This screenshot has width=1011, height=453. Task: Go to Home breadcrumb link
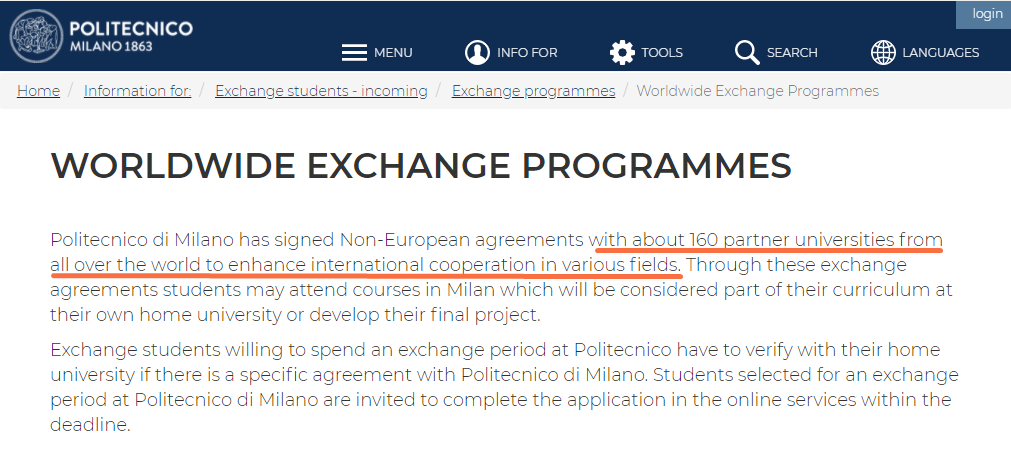(38, 91)
